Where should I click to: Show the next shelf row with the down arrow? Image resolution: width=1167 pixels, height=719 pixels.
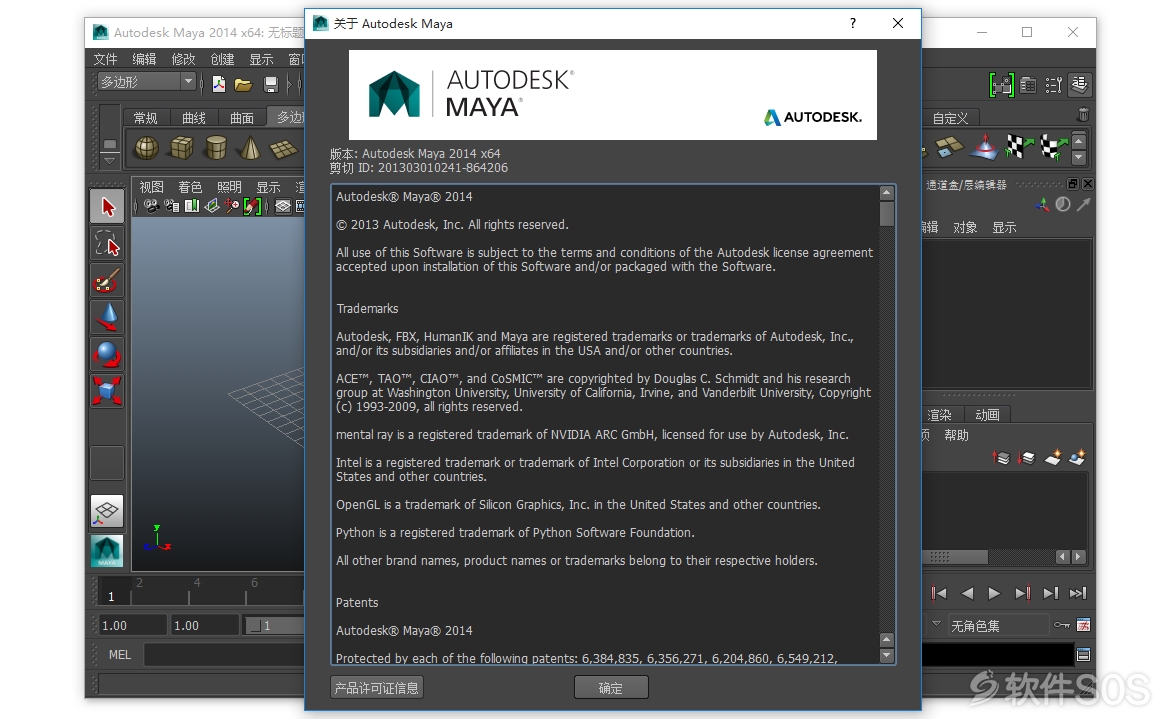click(x=1078, y=157)
